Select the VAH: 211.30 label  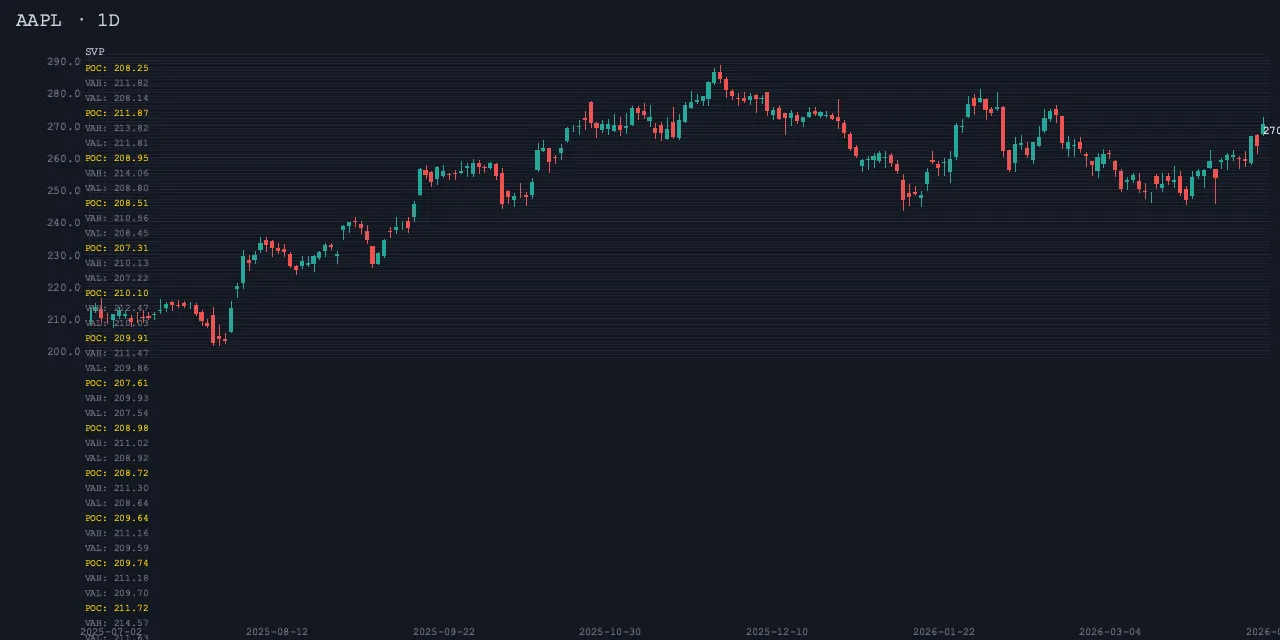[x=117, y=488]
